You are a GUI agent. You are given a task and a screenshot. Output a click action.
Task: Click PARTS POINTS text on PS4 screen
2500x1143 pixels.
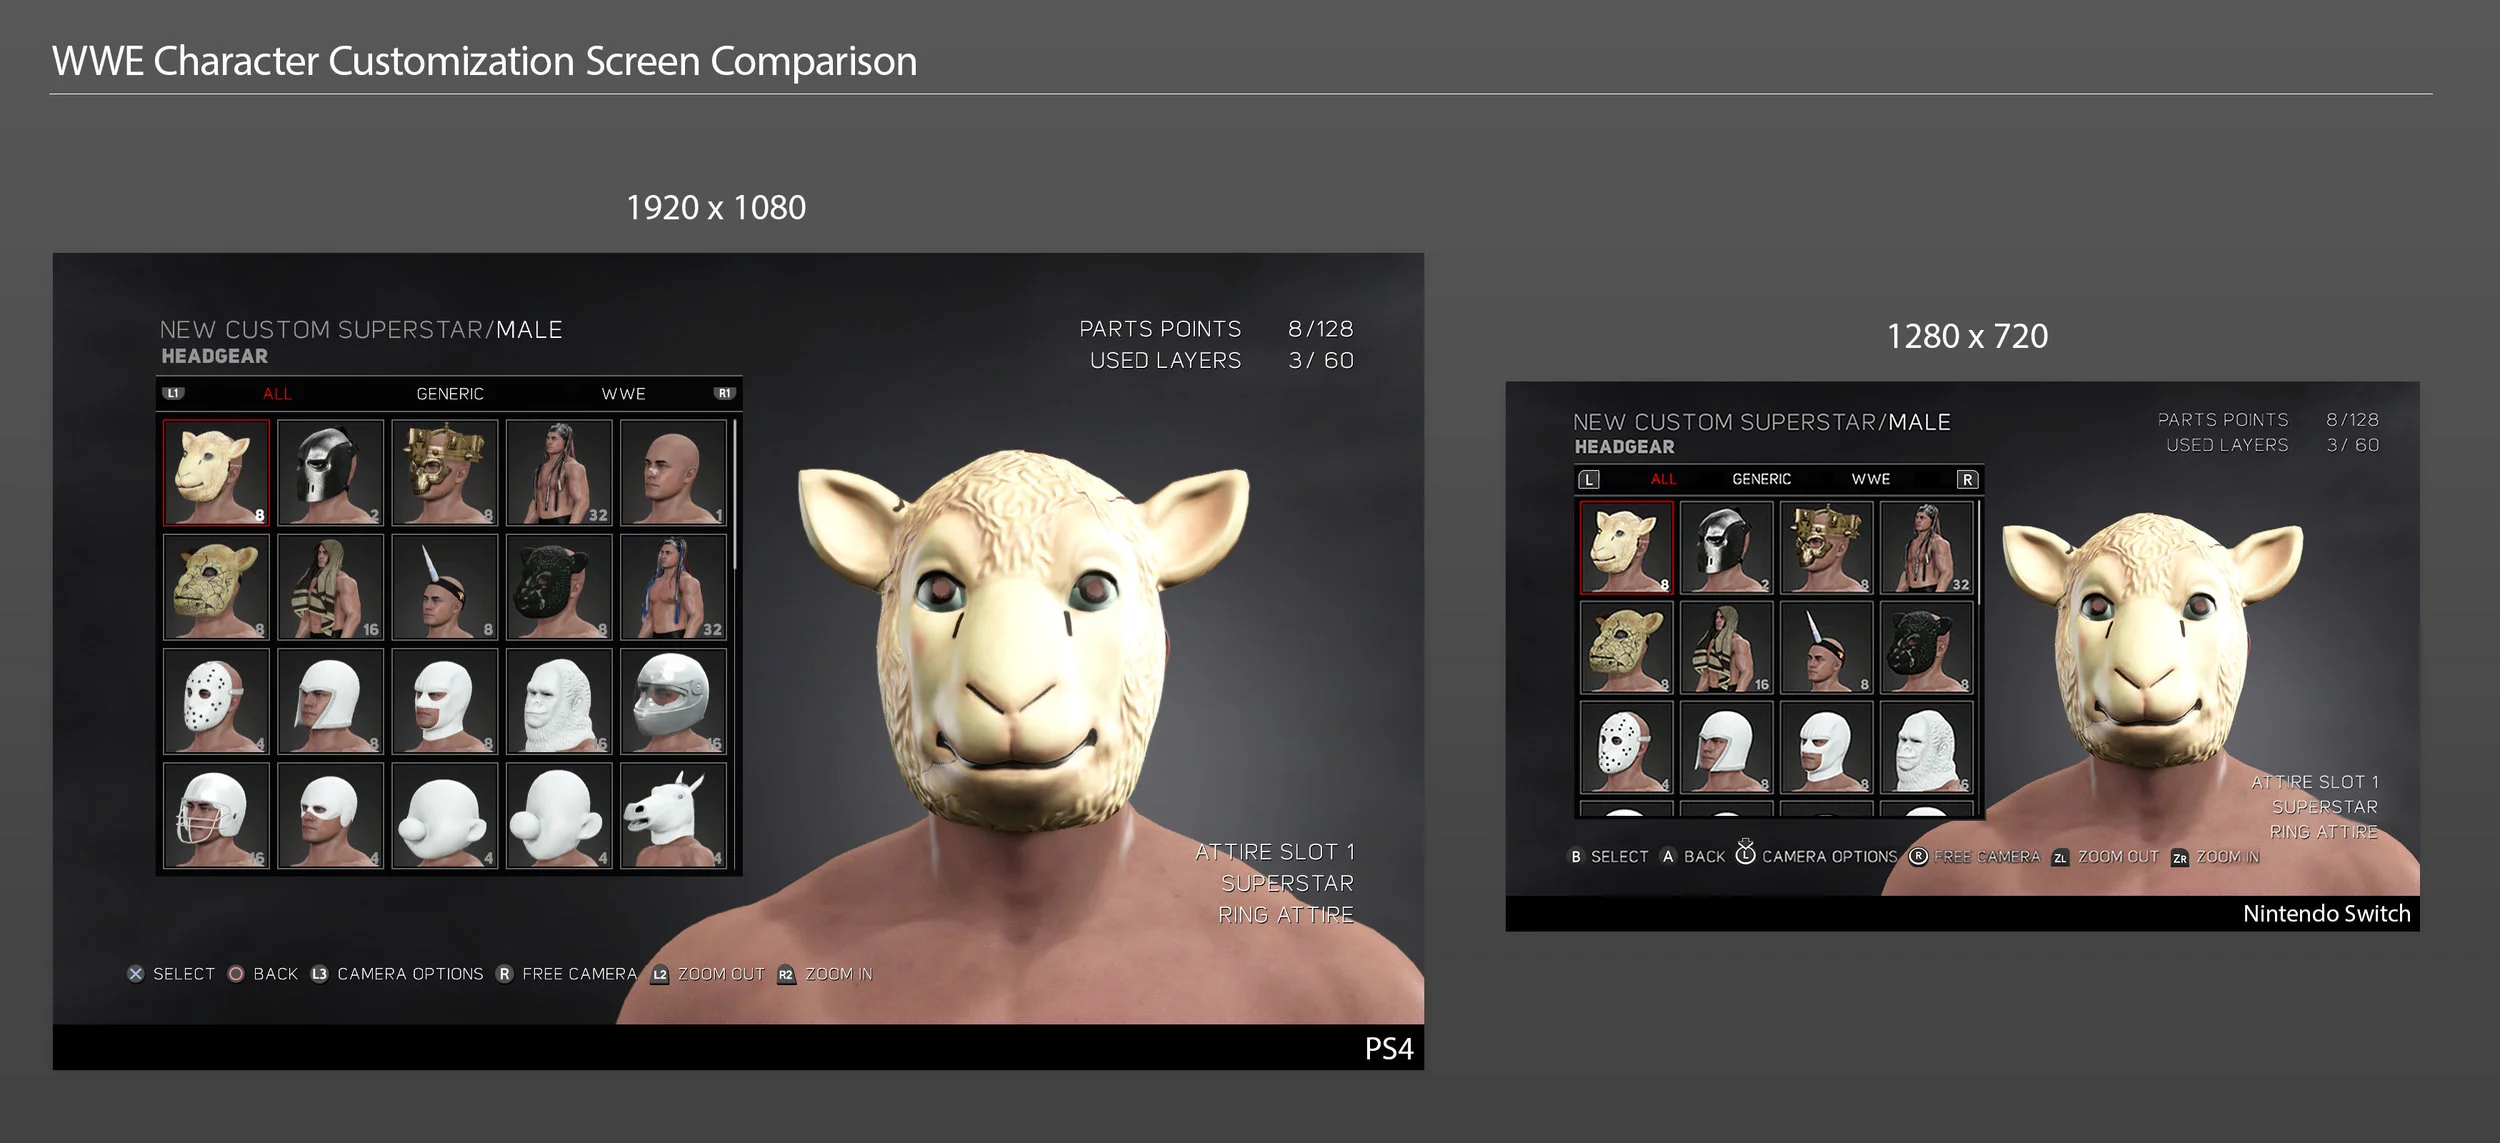pyautogui.click(x=1160, y=329)
